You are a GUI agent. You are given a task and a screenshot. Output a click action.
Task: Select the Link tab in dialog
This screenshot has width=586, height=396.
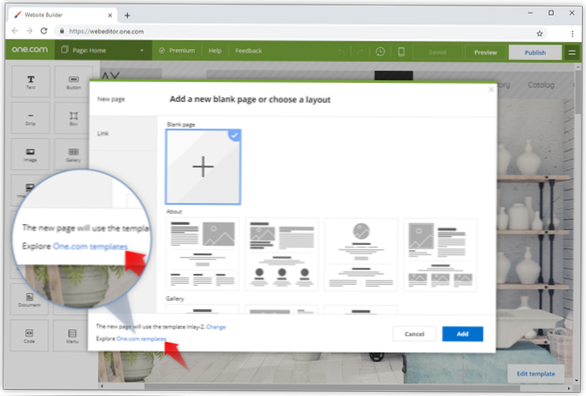pos(123,133)
